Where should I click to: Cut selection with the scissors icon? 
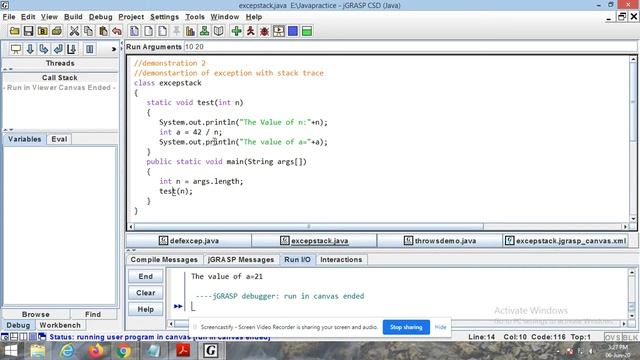point(74,31)
